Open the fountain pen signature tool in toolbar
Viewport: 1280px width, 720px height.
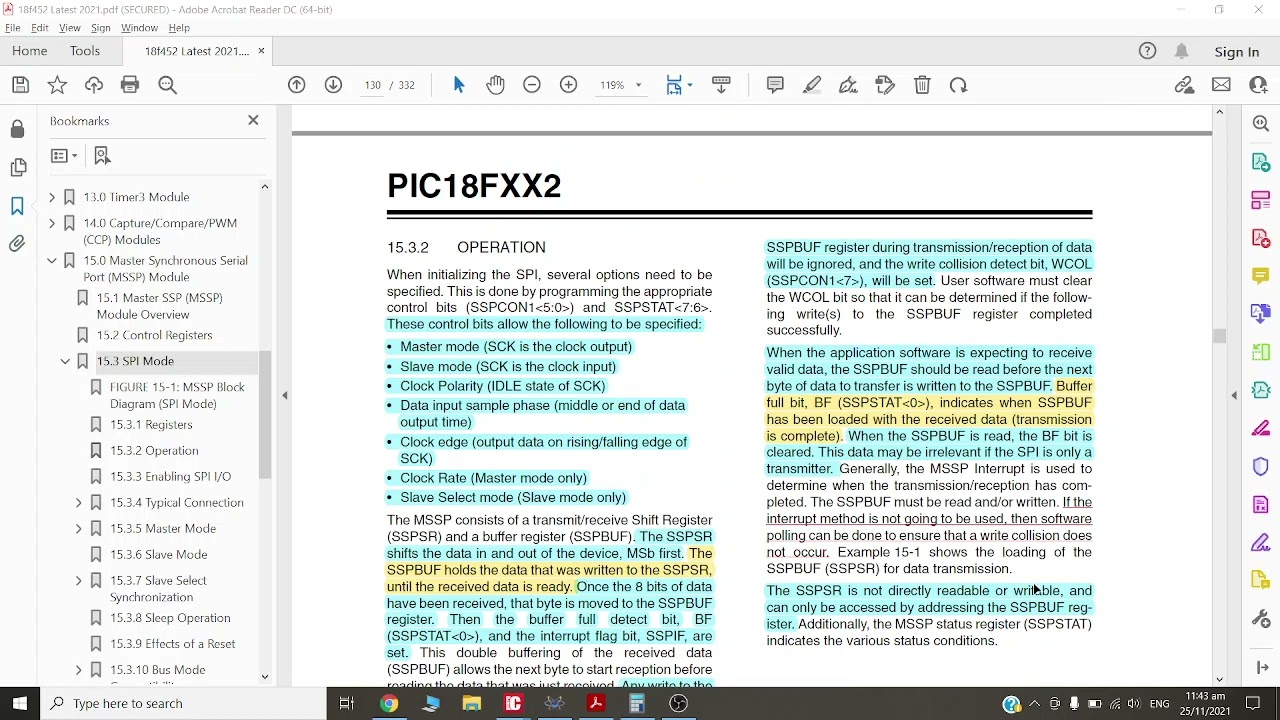coord(848,85)
